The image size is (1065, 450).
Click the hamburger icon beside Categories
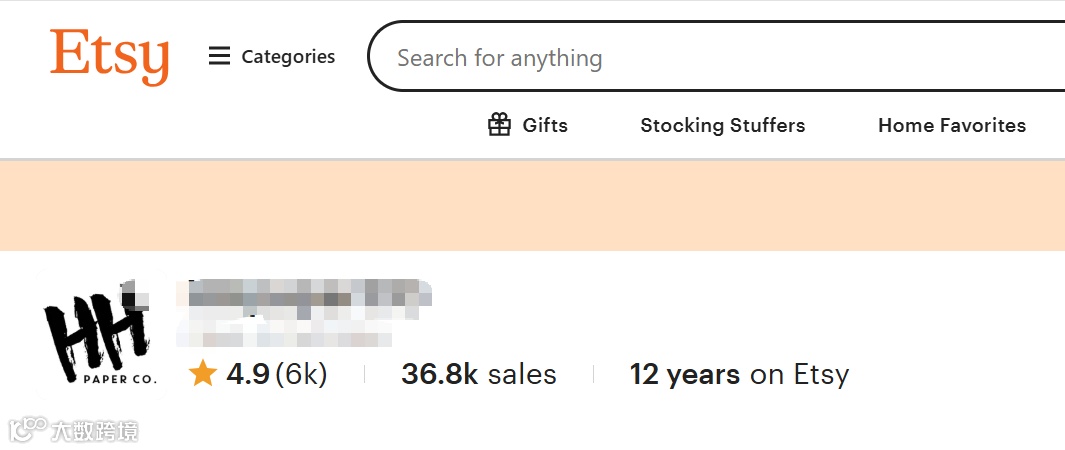pos(219,56)
